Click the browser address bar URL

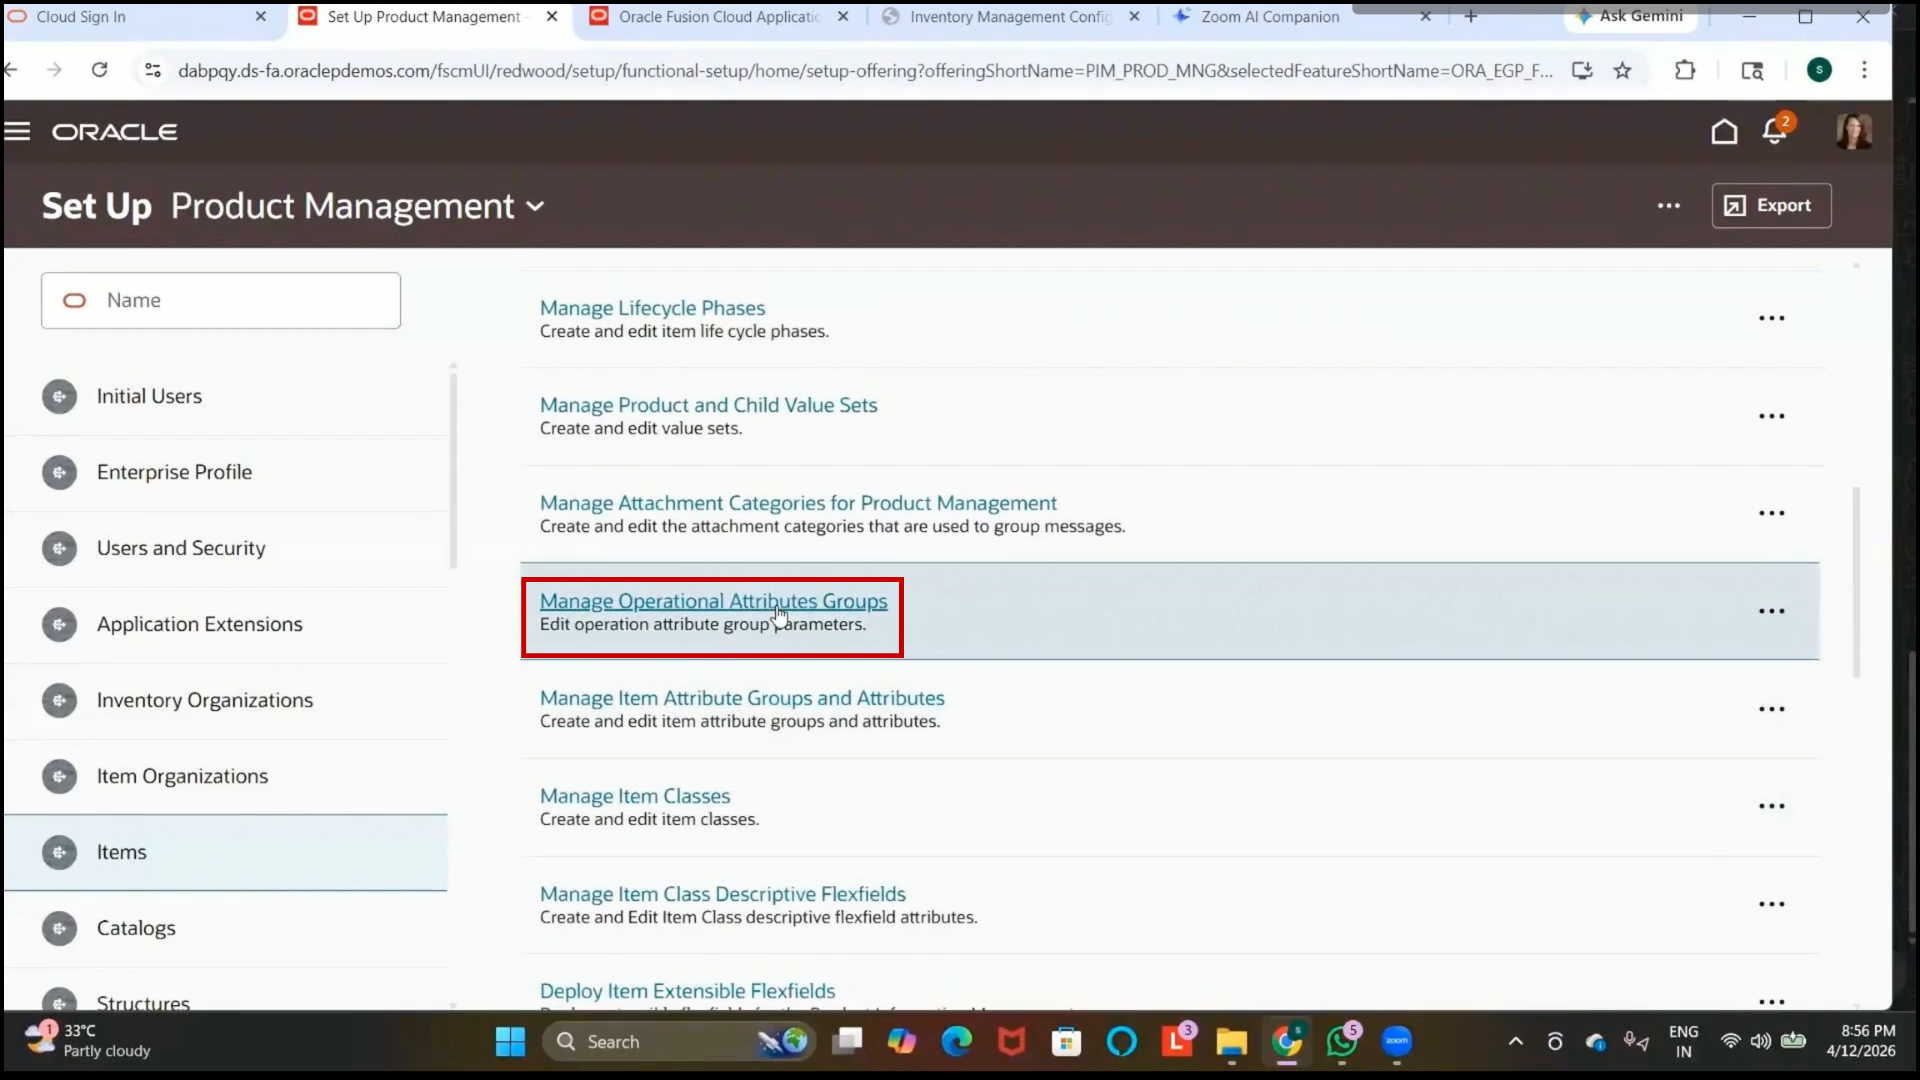pyautogui.click(x=865, y=71)
